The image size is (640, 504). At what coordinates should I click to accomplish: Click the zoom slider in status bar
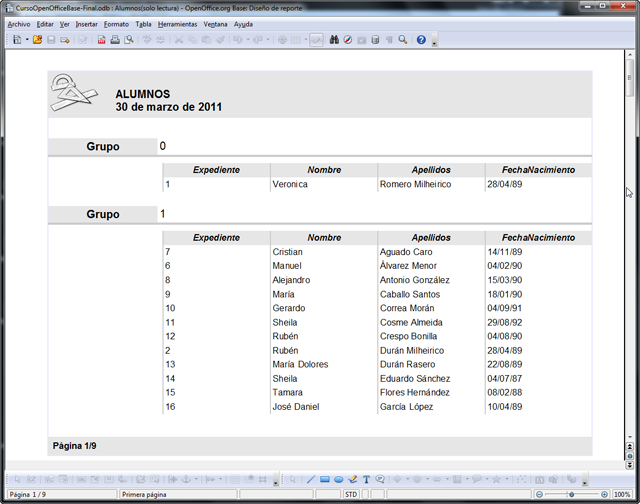pyautogui.click(x=571, y=495)
